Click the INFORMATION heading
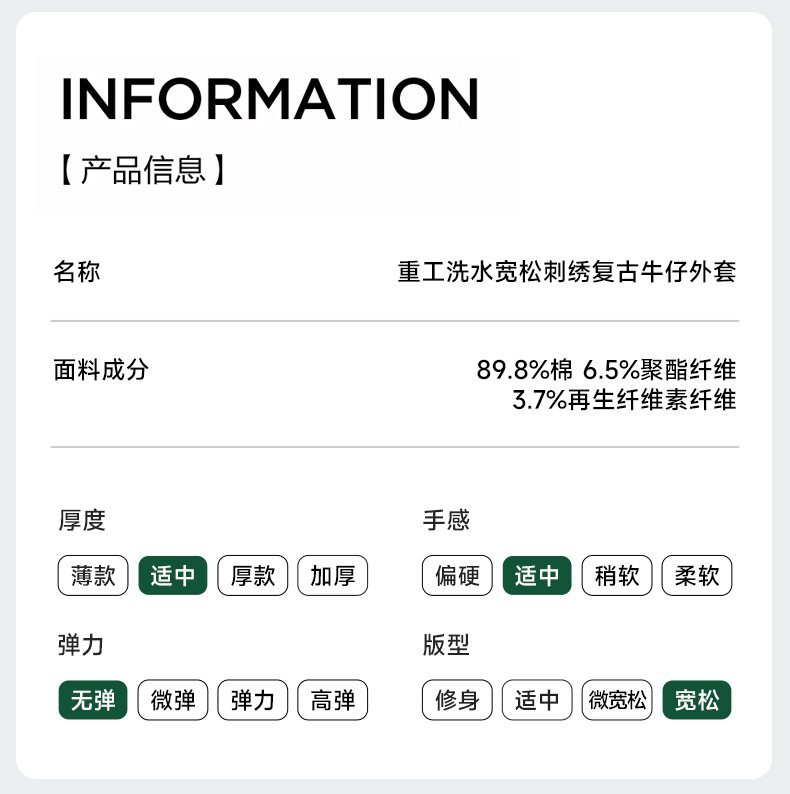This screenshot has height=794, width=790. point(270,98)
